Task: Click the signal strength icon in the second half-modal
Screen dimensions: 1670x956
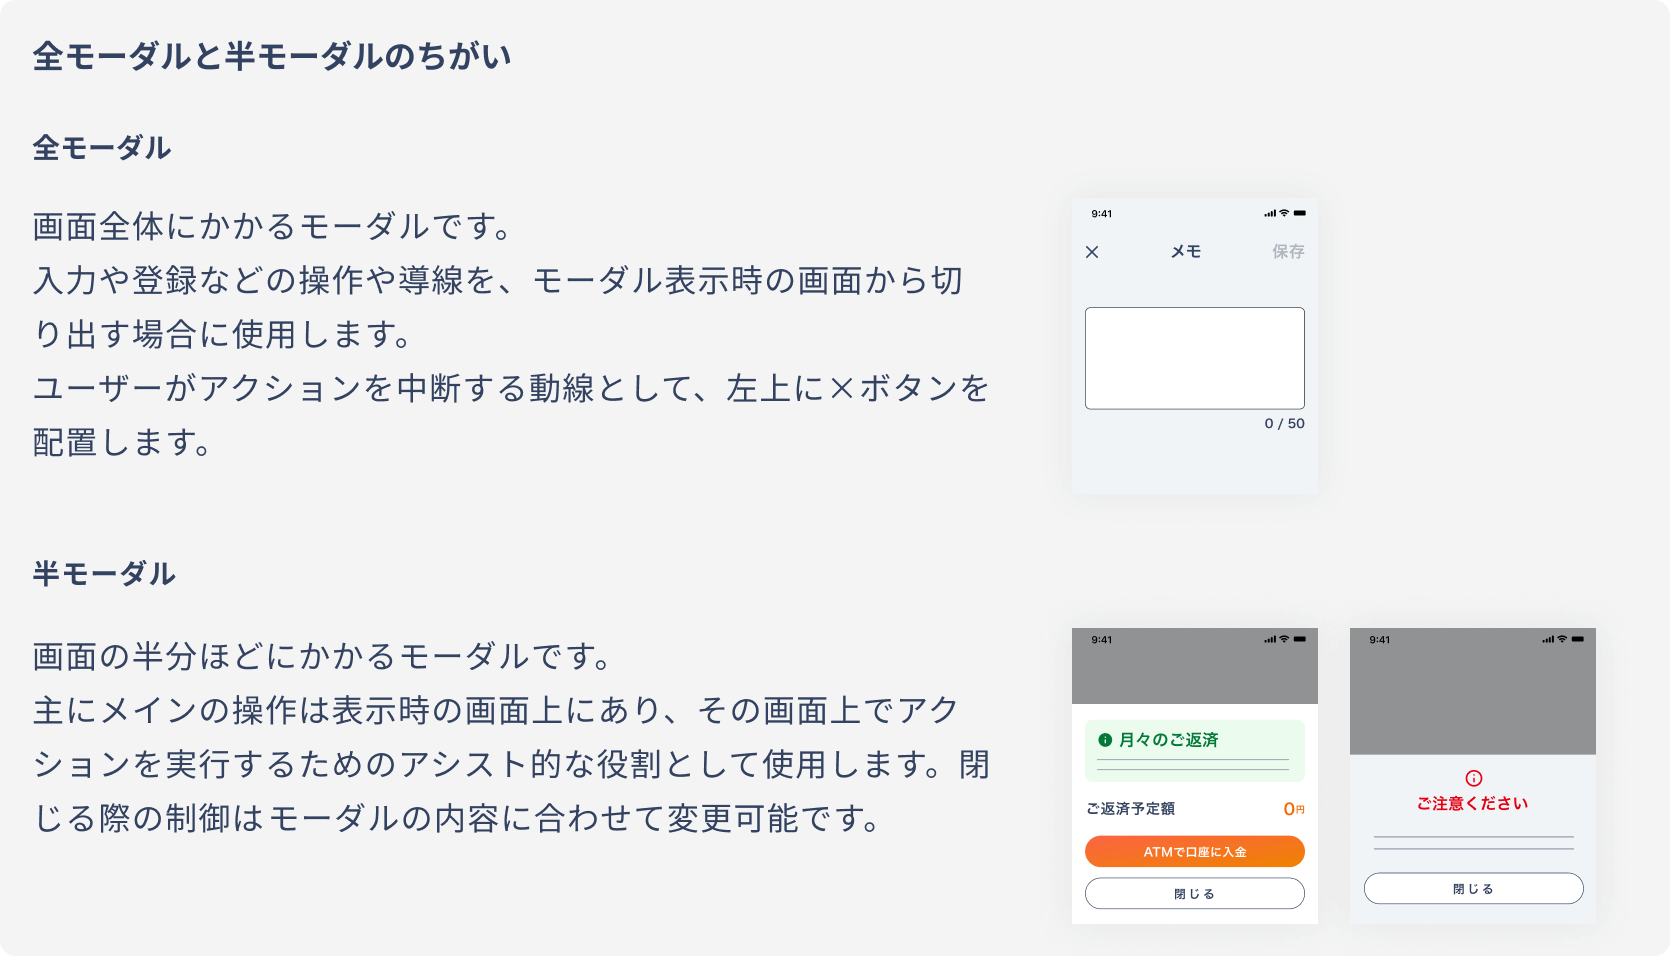Action: (x=1547, y=639)
